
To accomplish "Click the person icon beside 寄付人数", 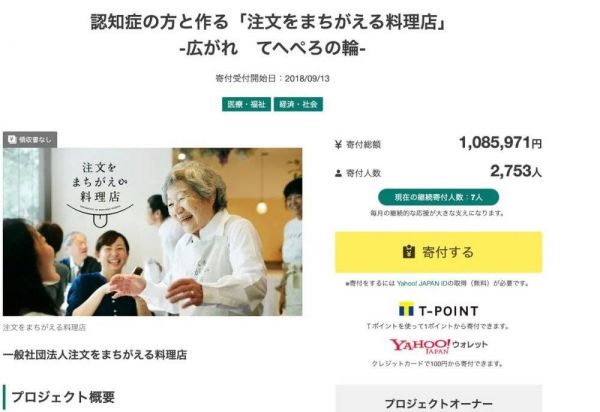I will [338, 173].
